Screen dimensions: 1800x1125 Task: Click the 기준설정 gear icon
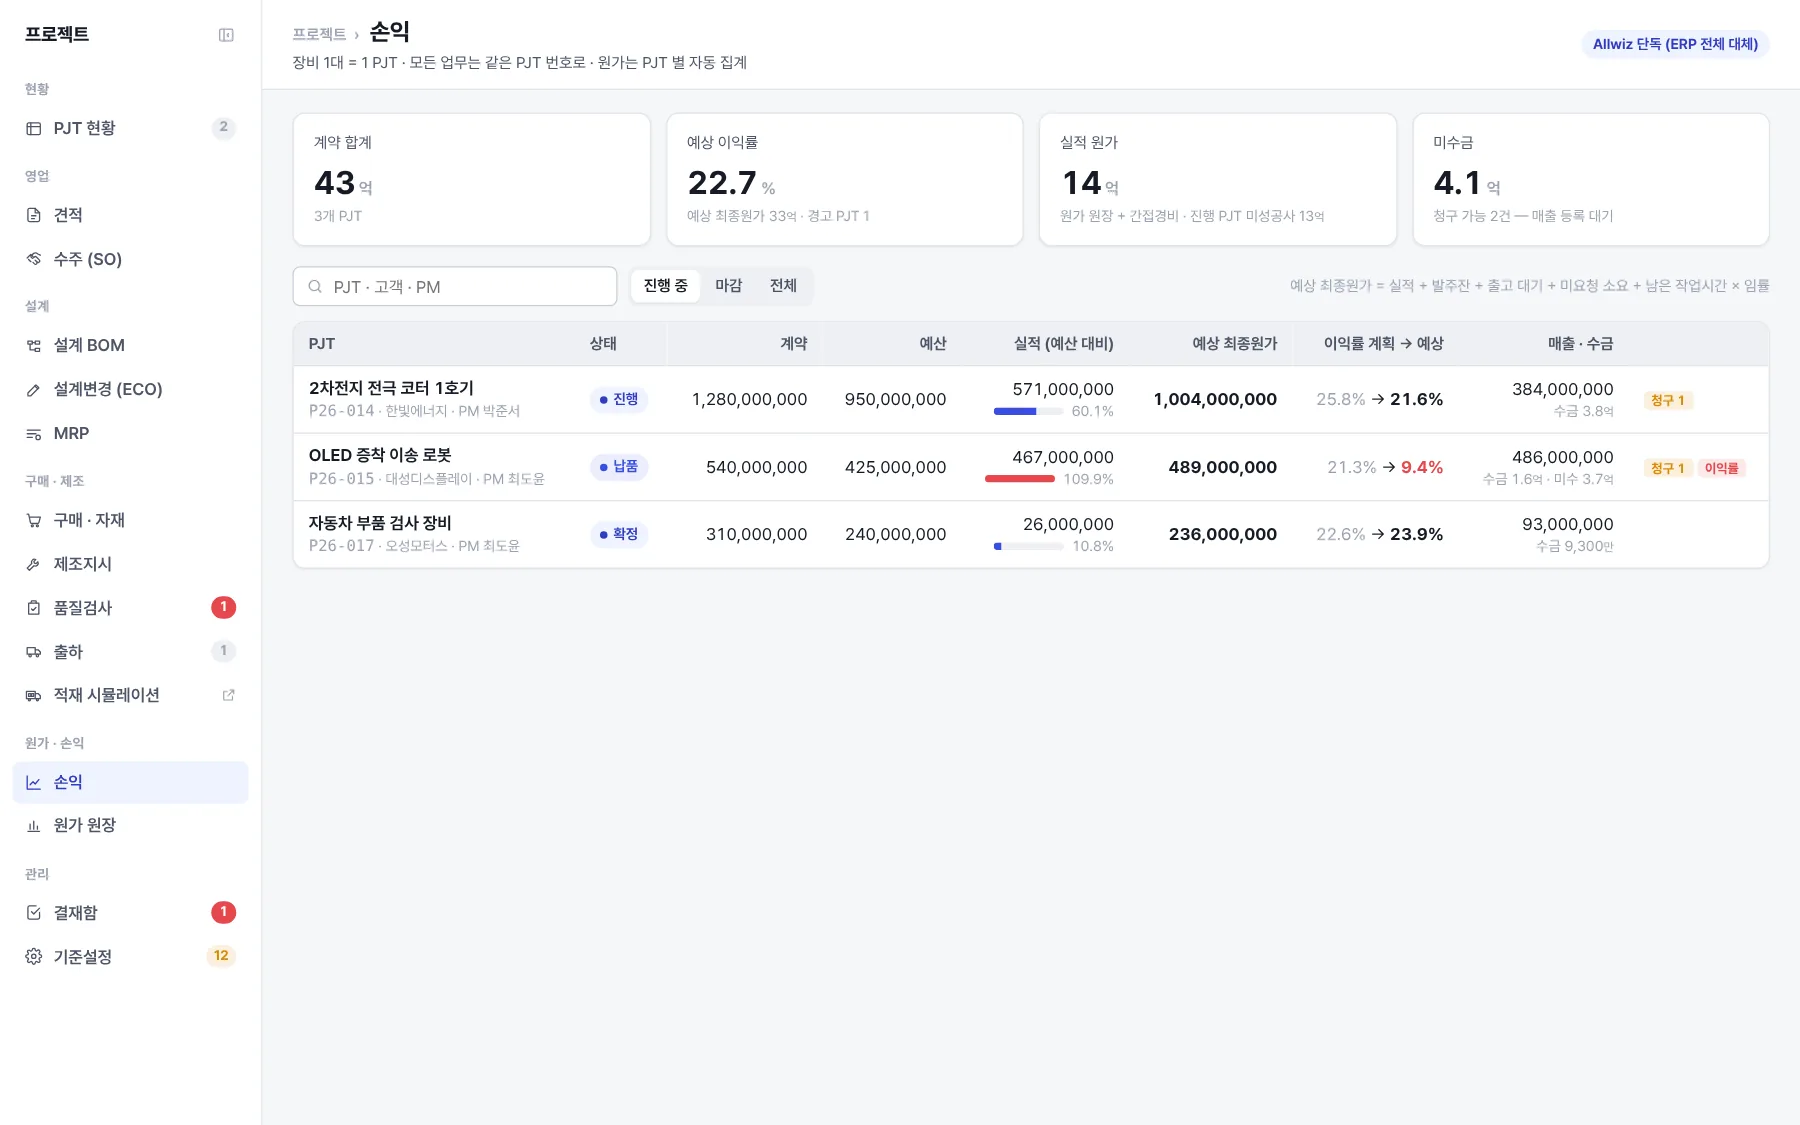point(34,957)
